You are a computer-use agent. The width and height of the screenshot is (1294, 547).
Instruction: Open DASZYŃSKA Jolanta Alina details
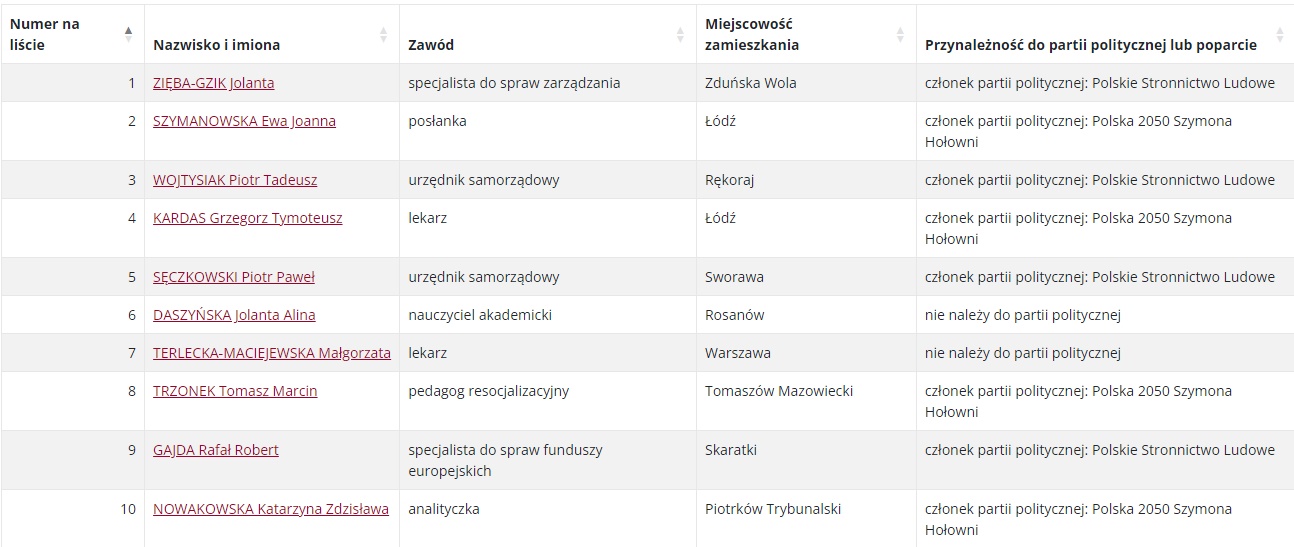pos(234,315)
